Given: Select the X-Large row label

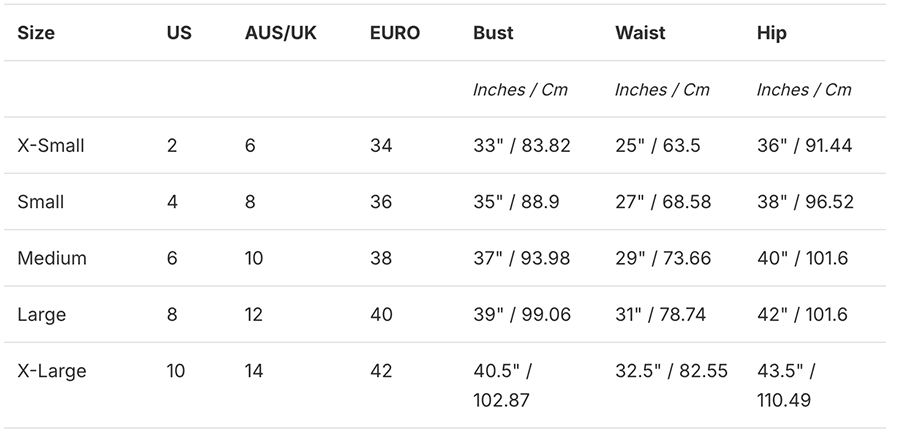Looking at the screenshot, I should pos(52,371).
